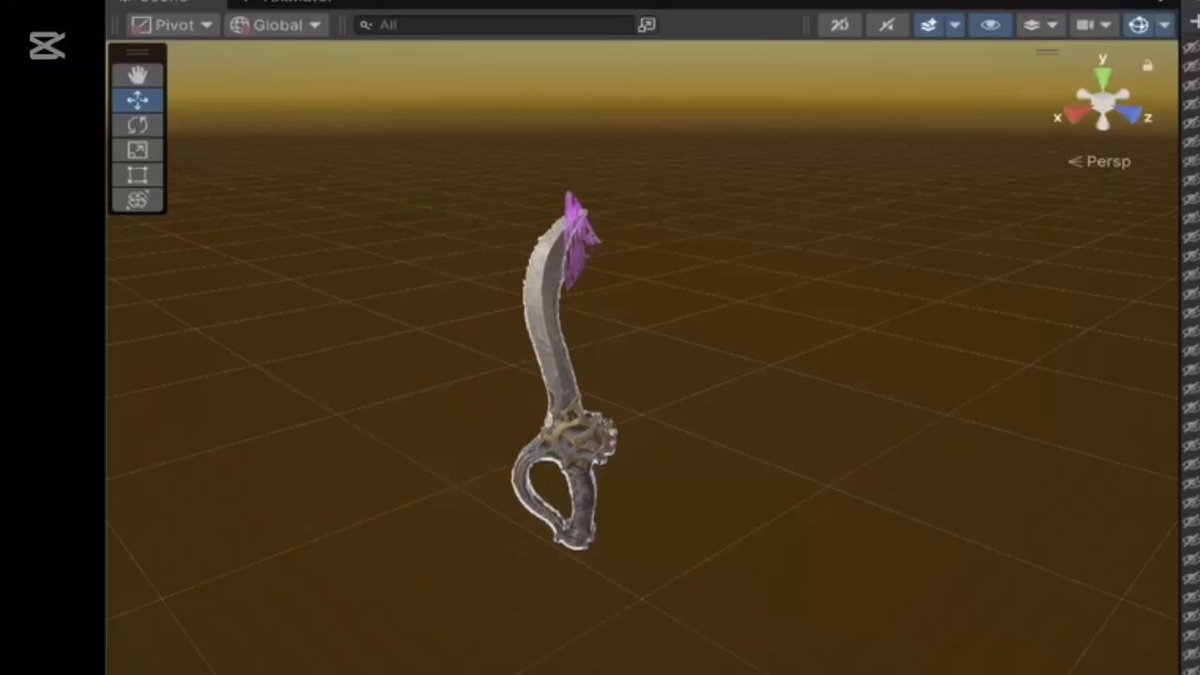
Task: Click the green Y axis cone
Action: coord(1103,79)
